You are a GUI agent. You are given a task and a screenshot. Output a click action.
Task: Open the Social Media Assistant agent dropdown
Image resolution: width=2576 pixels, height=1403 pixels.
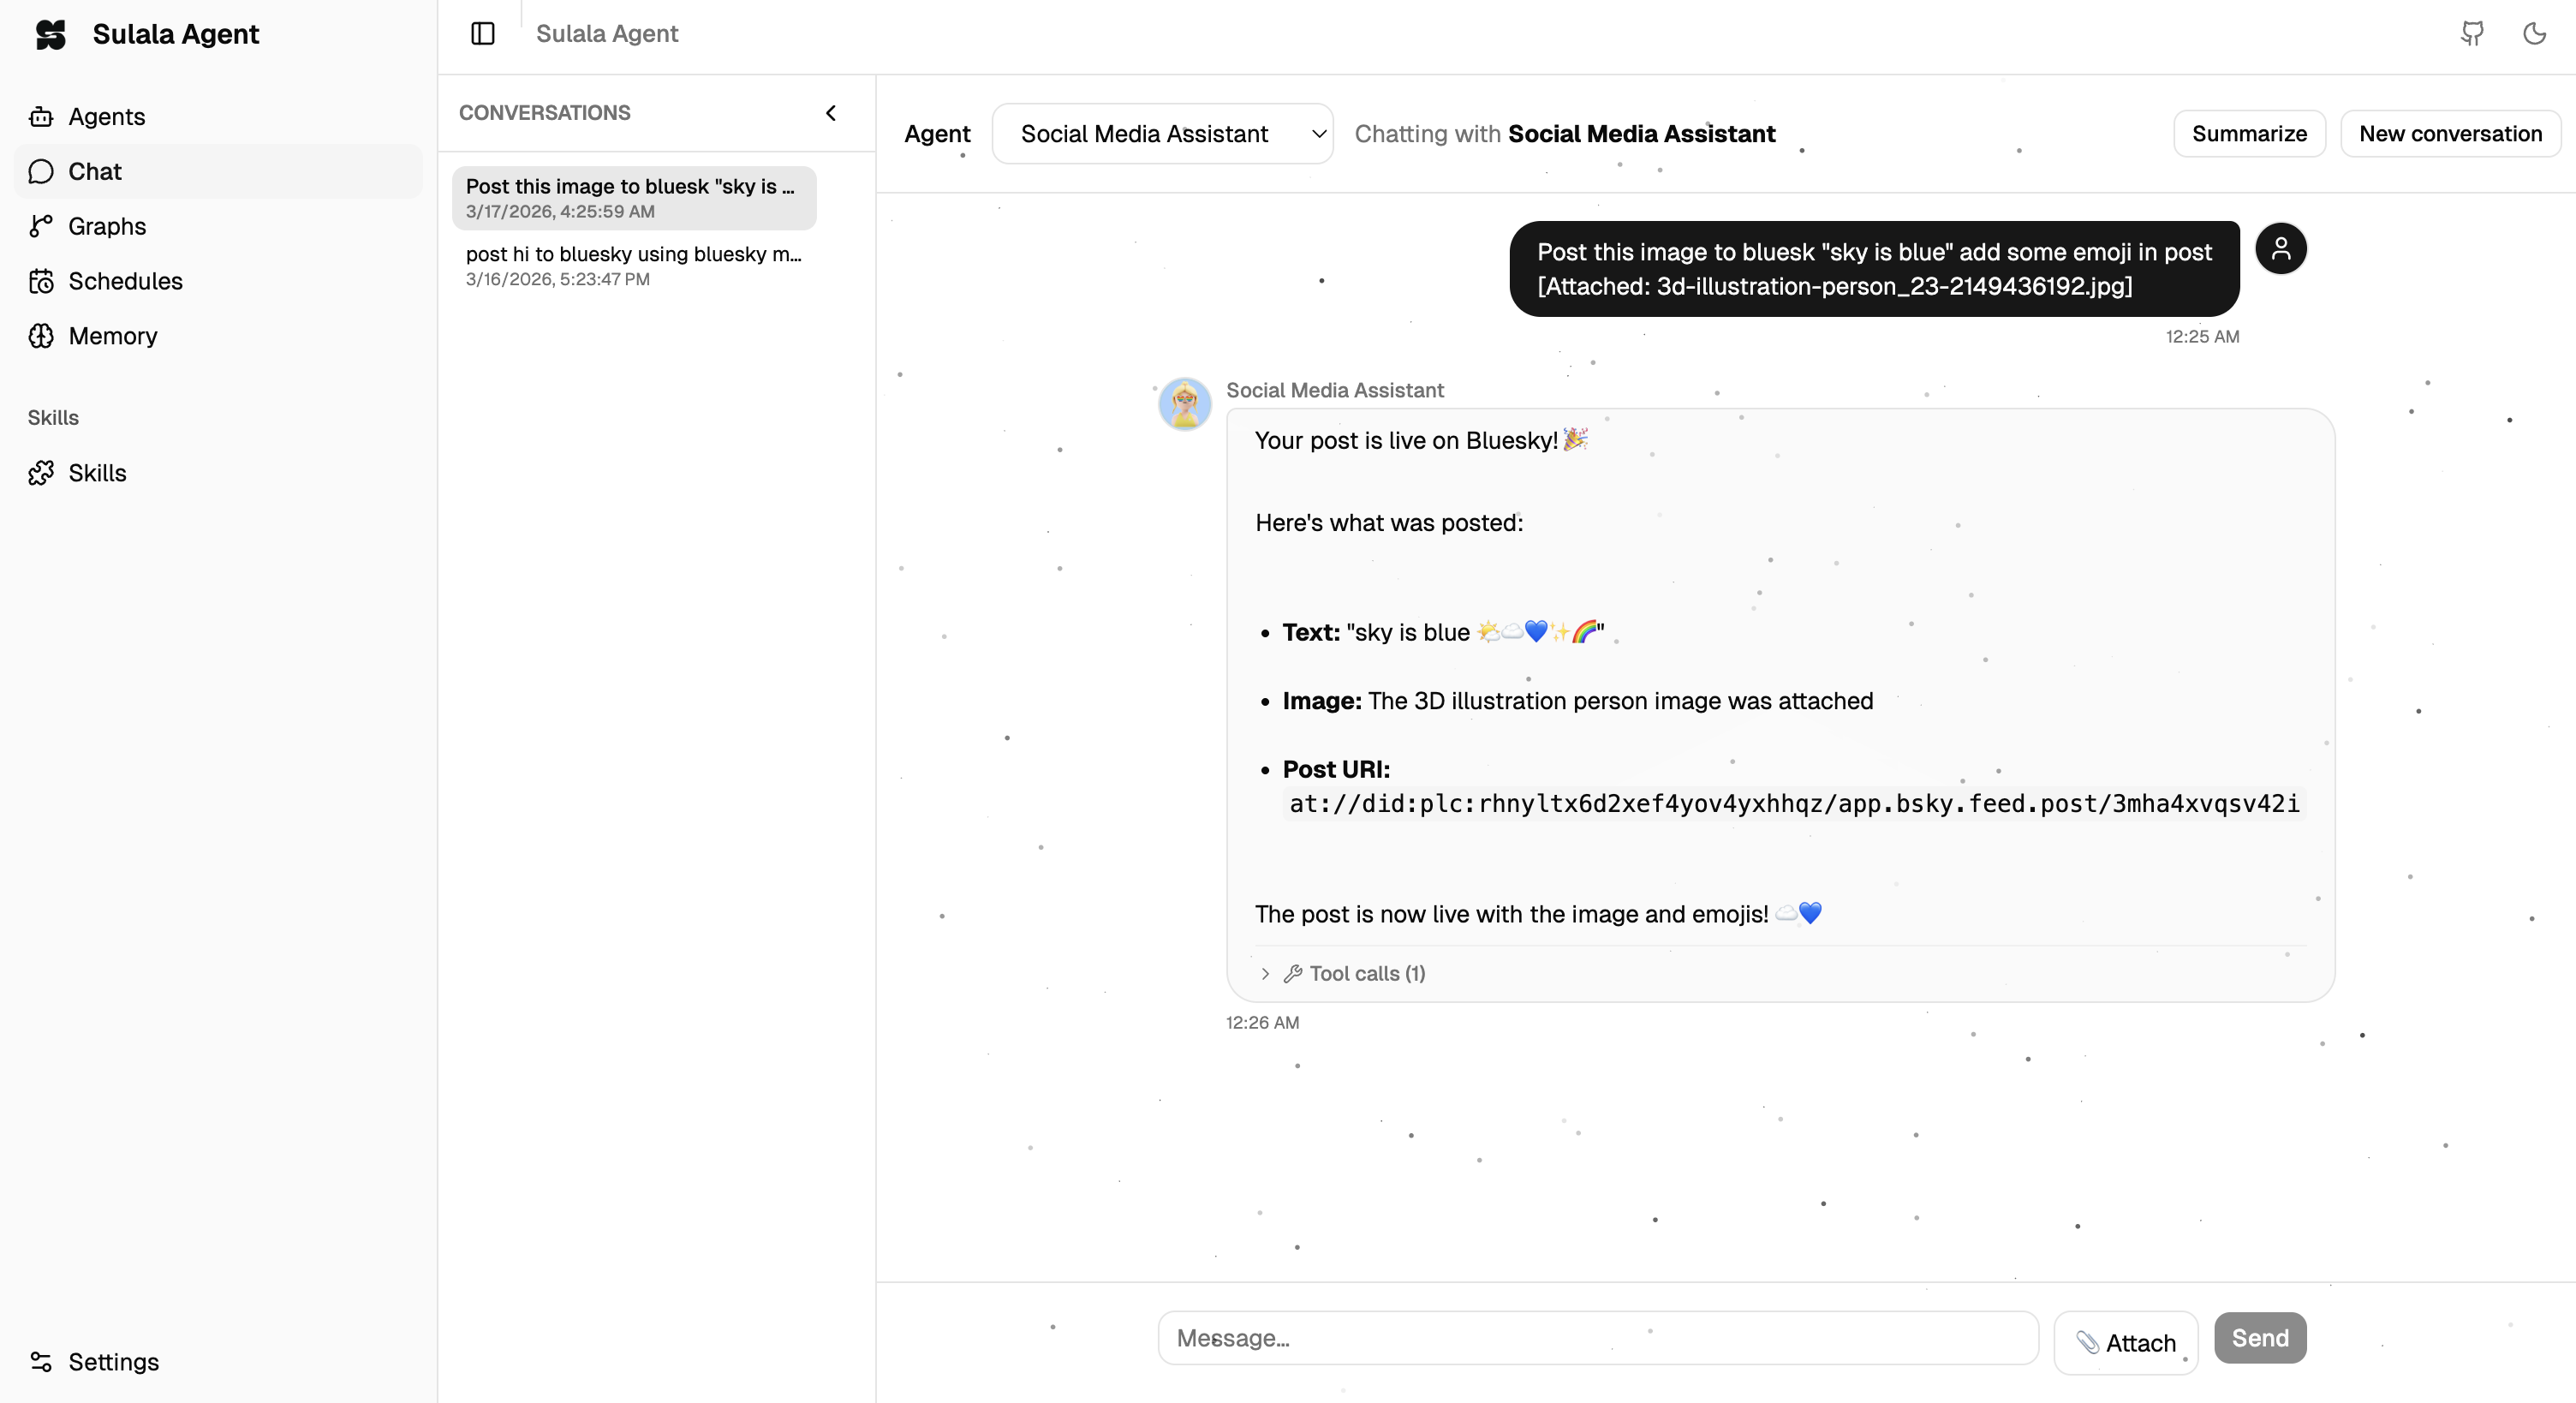coord(1162,133)
